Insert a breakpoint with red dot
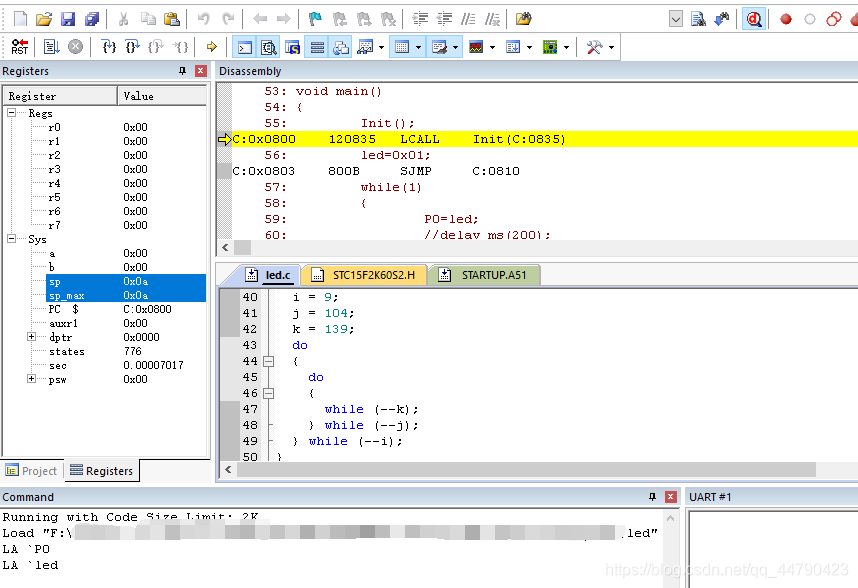Screen dimensions: 858x588 pyautogui.click(x=786, y=20)
